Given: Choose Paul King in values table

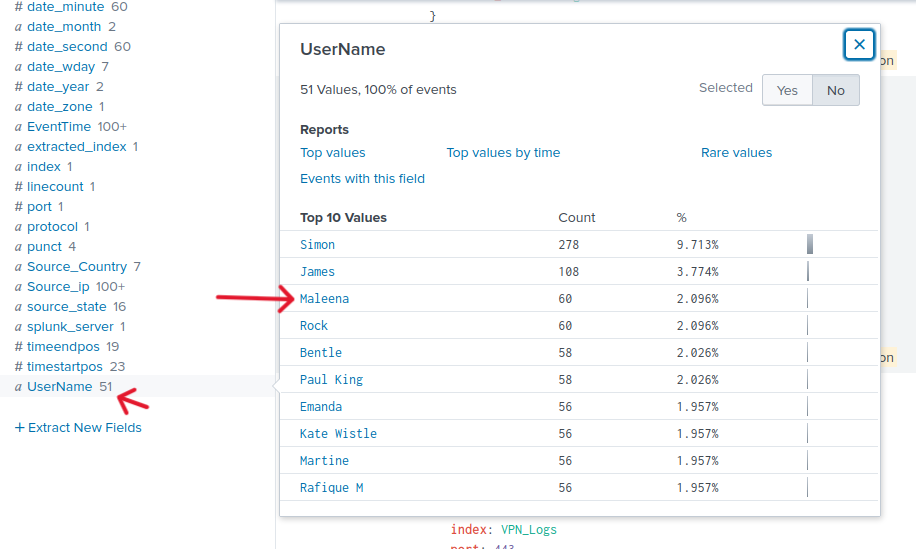Looking at the screenshot, I should [x=331, y=380].
